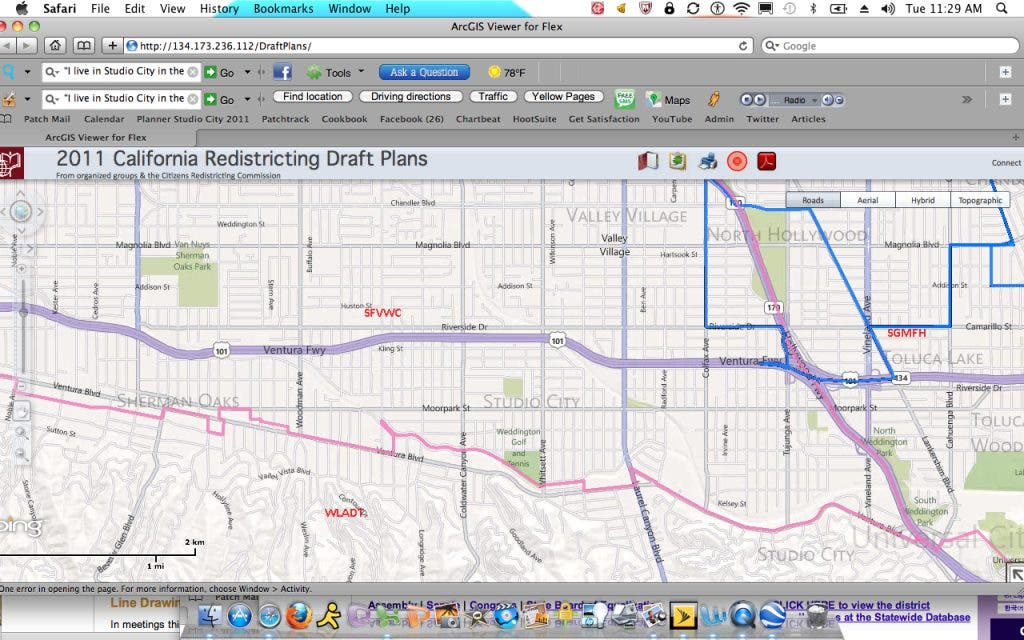Open the bookmarks book icon in draft plans header

[647, 161]
